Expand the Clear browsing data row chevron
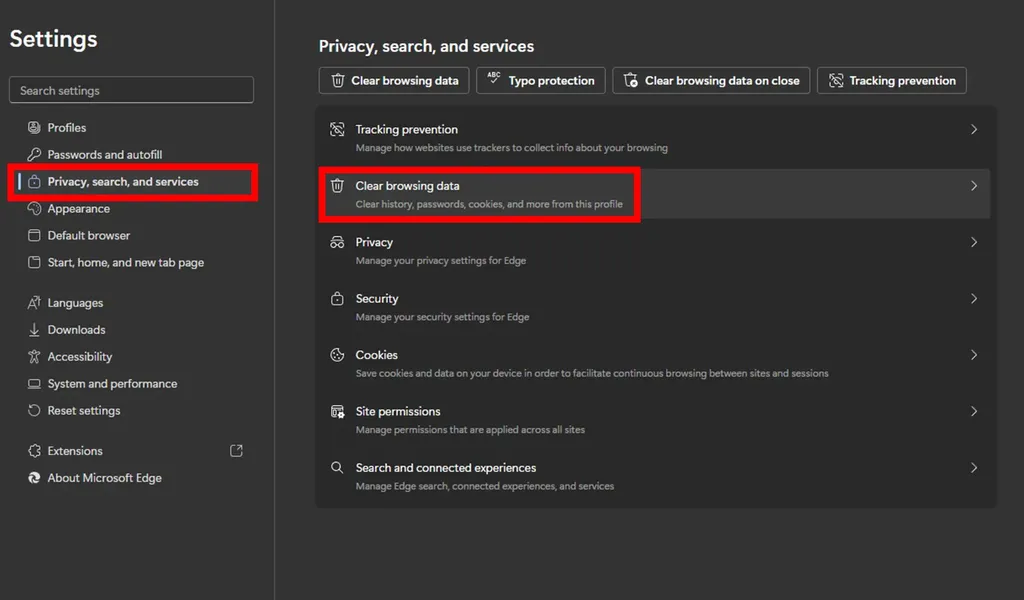The height and width of the screenshot is (600, 1024). [x=973, y=186]
